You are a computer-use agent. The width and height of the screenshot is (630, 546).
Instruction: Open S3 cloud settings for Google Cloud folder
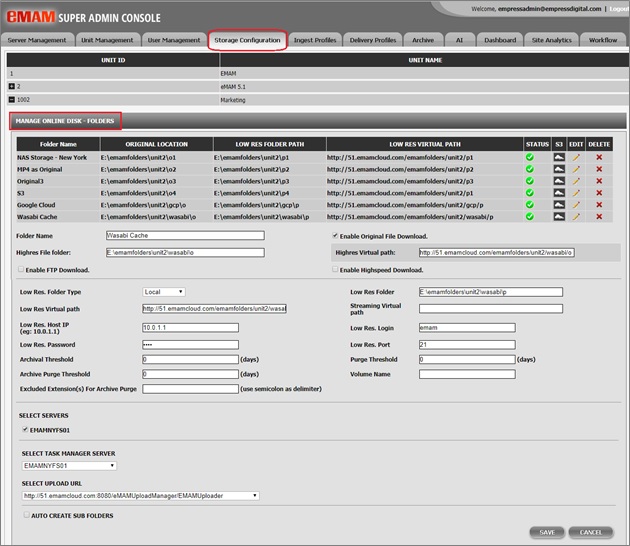click(559, 204)
